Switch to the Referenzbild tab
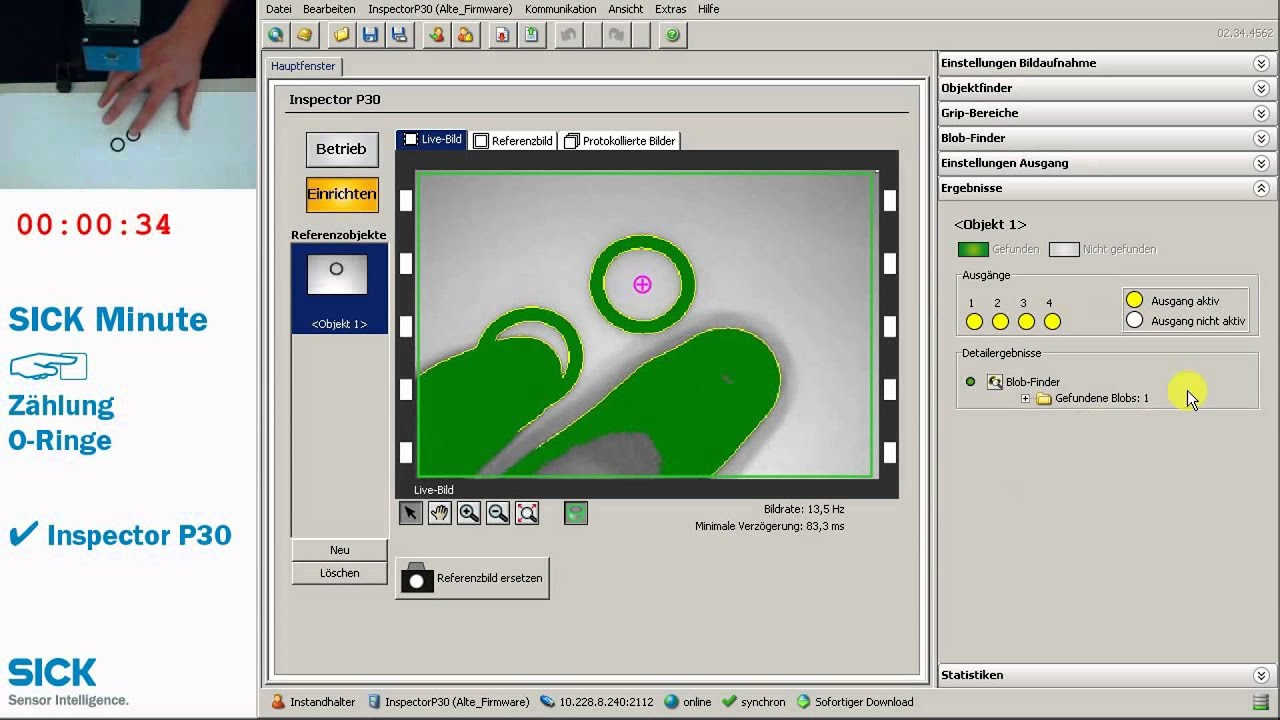Viewport: 1280px width, 720px height. pos(513,141)
